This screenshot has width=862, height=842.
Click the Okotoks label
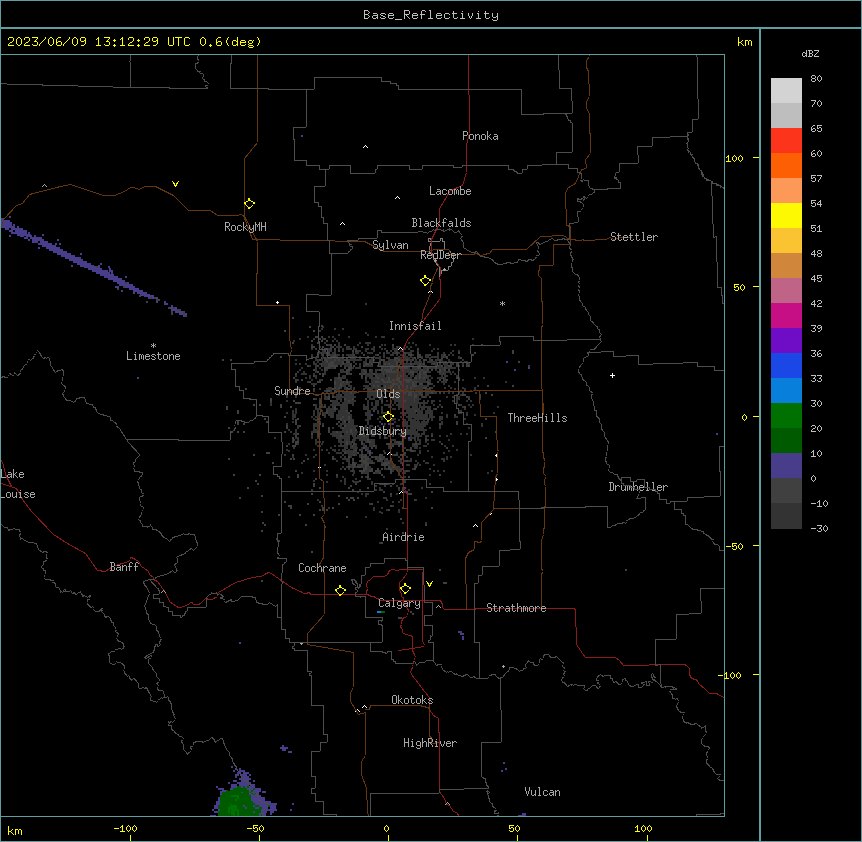pyautogui.click(x=412, y=700)
